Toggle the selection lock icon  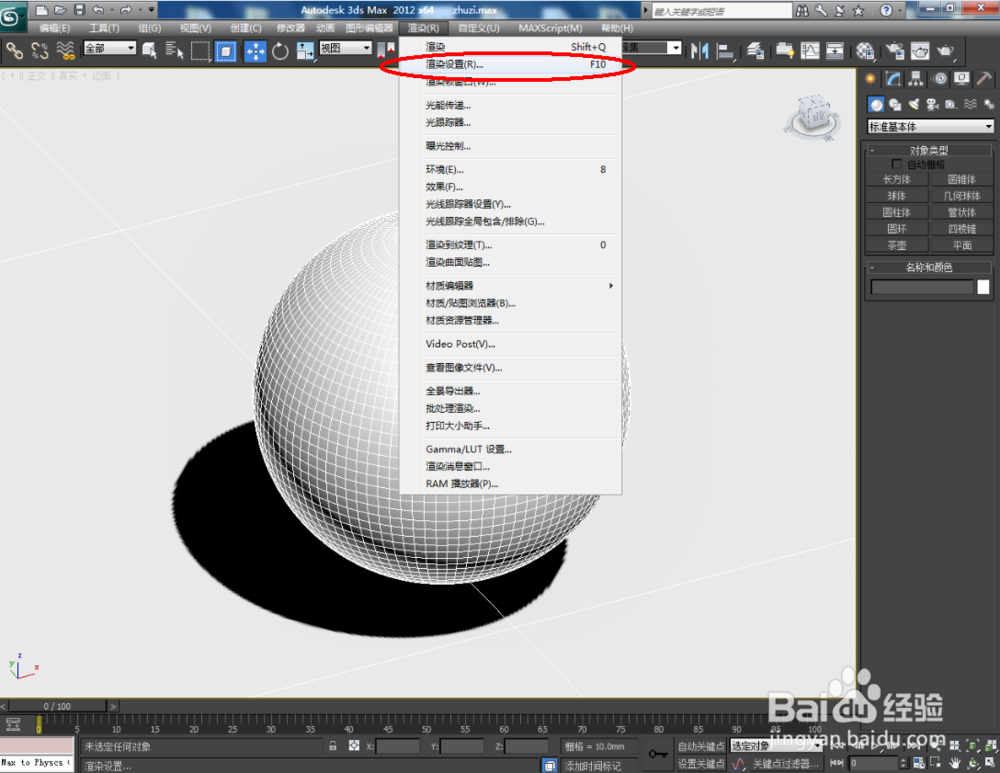(x=333, y=746)
